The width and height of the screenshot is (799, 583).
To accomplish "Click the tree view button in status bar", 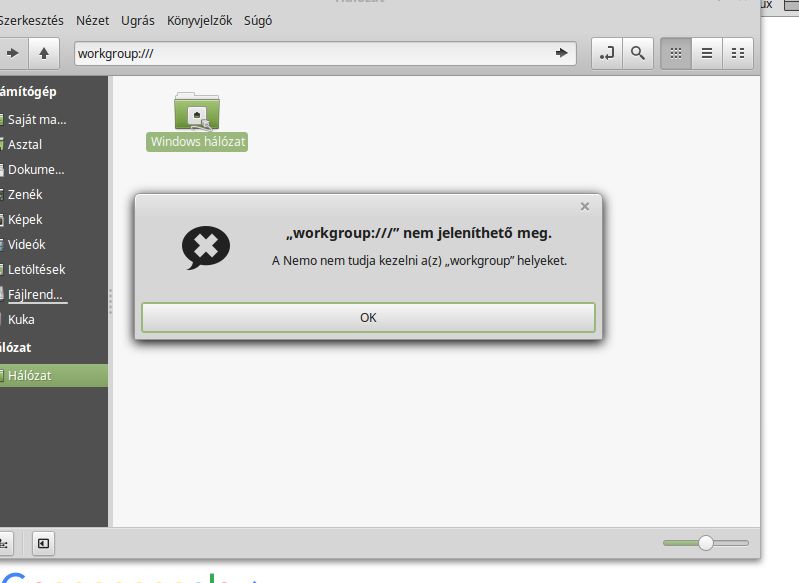I will click(x=5, y=543).
